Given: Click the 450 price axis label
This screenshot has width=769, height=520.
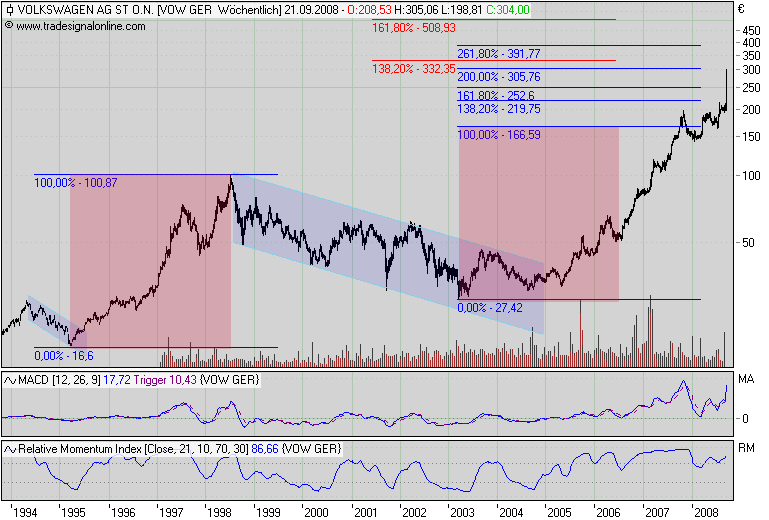Looking at the screenshot, I should [751, 30].
